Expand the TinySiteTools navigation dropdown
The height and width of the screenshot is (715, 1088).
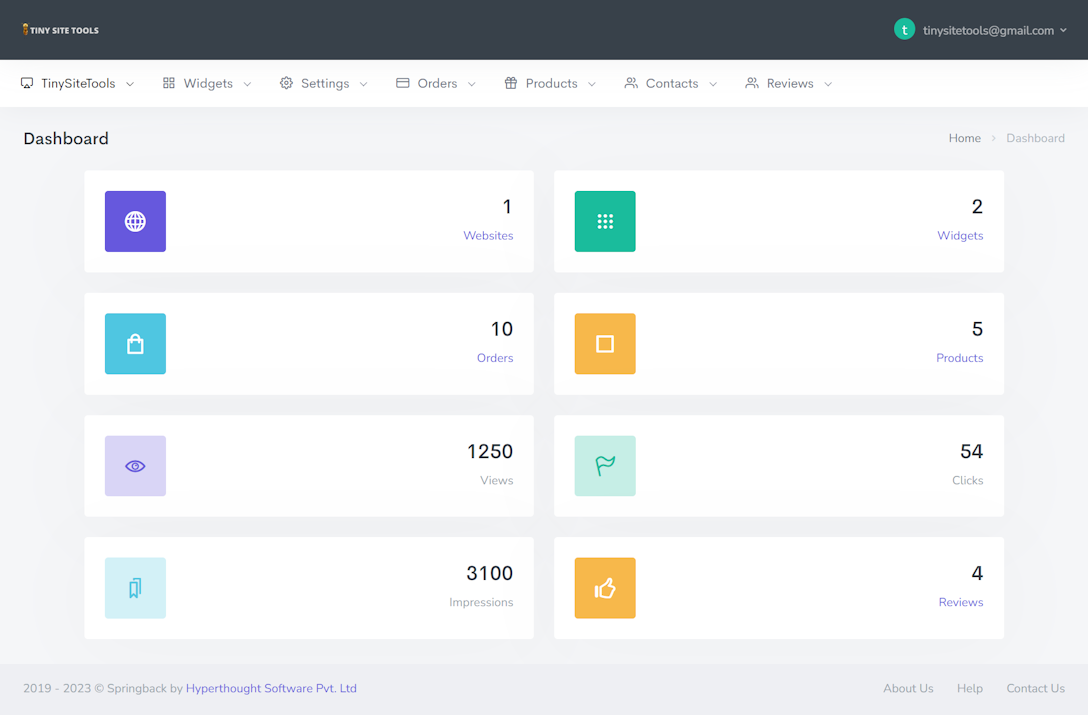(78, 84)
